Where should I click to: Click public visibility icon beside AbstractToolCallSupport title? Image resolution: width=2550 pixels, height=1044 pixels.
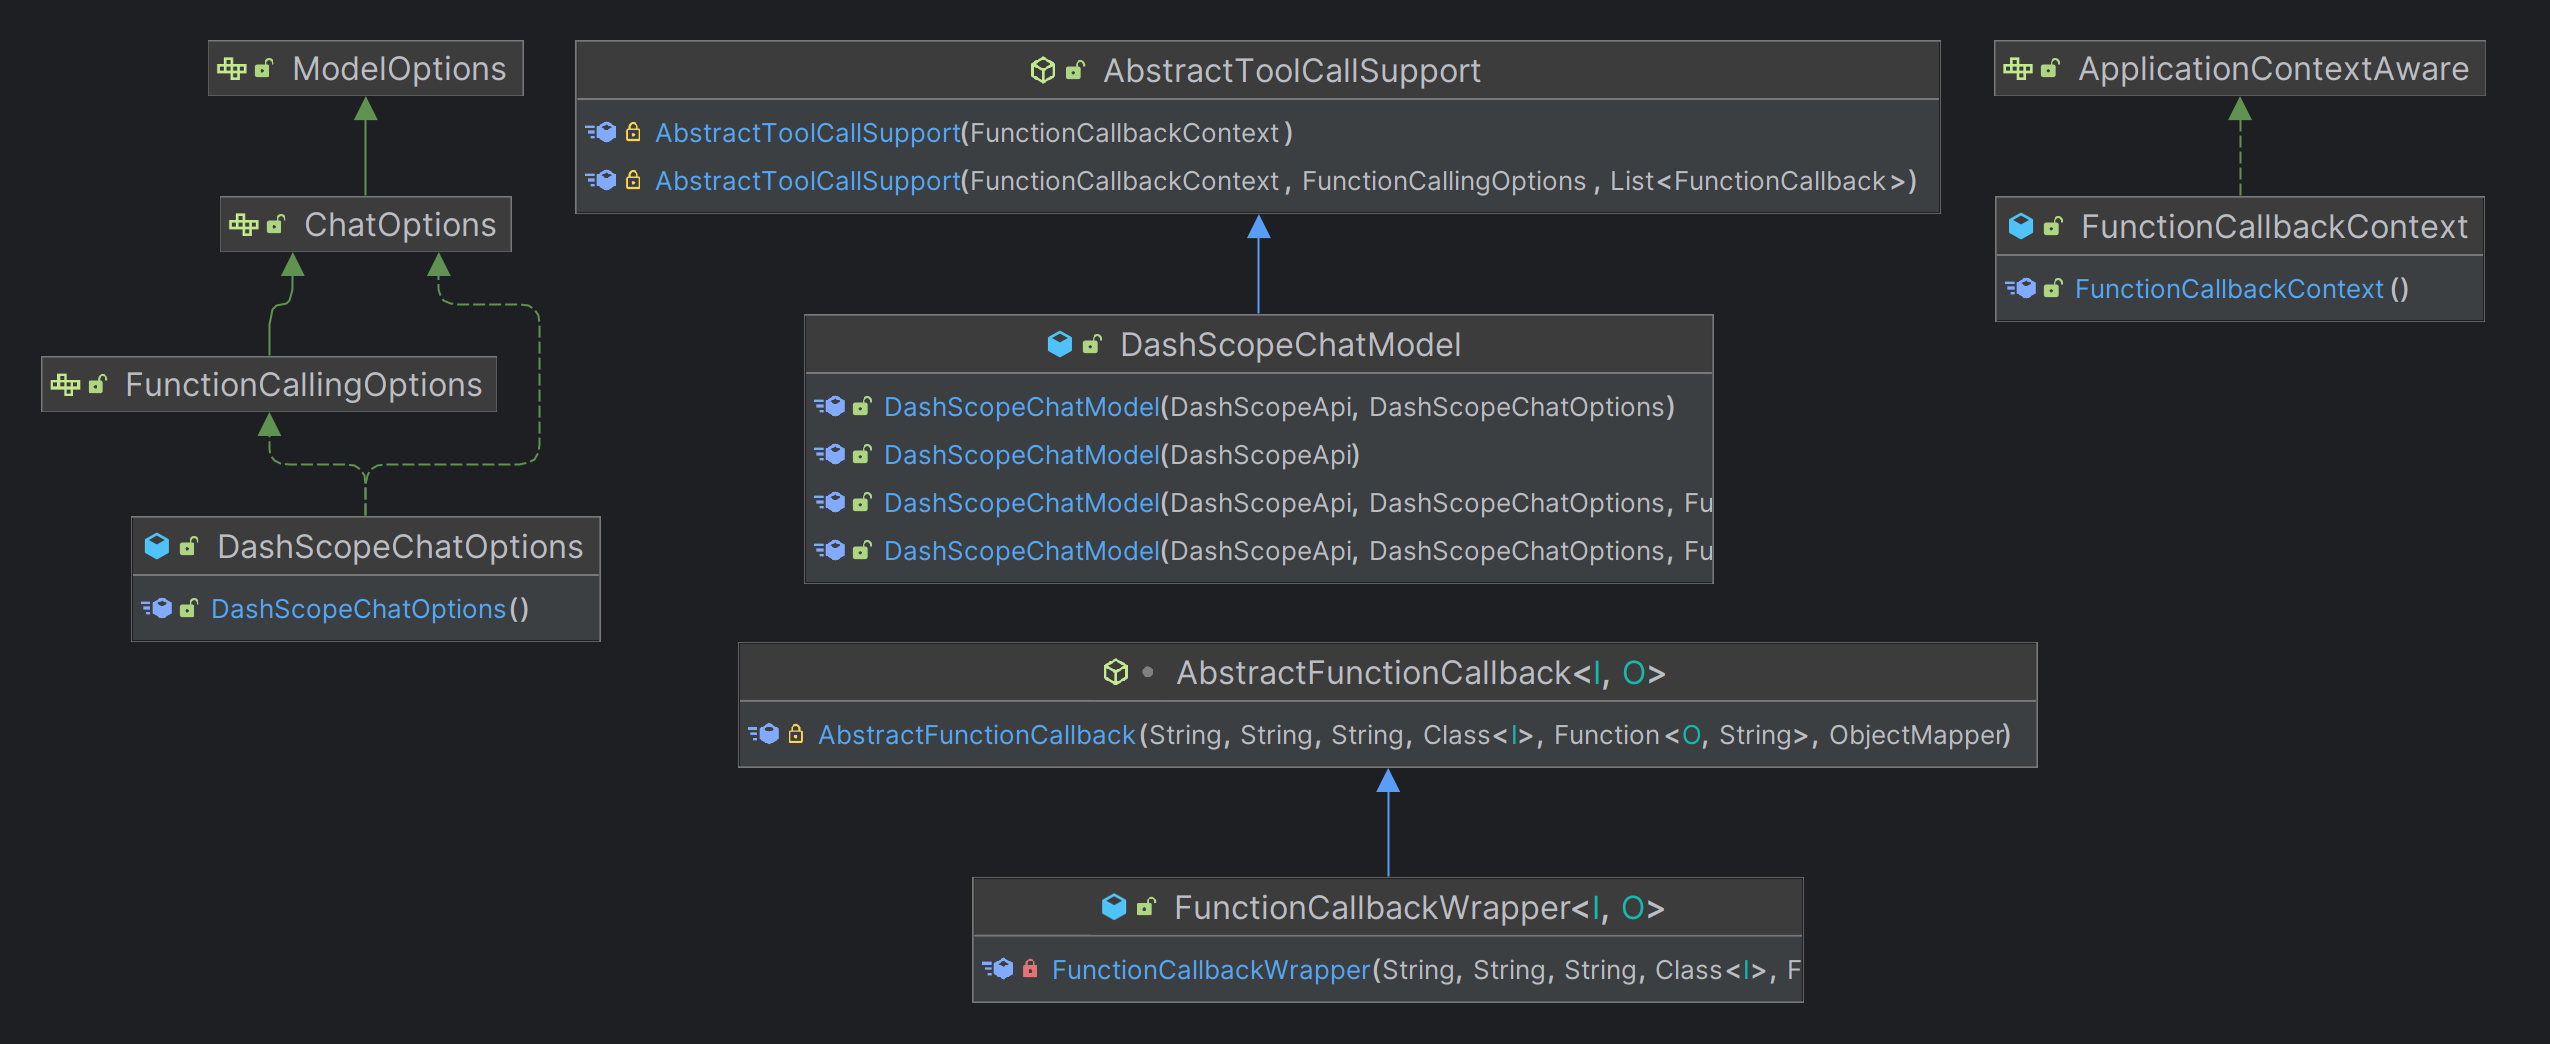(x=1075, y=71)
